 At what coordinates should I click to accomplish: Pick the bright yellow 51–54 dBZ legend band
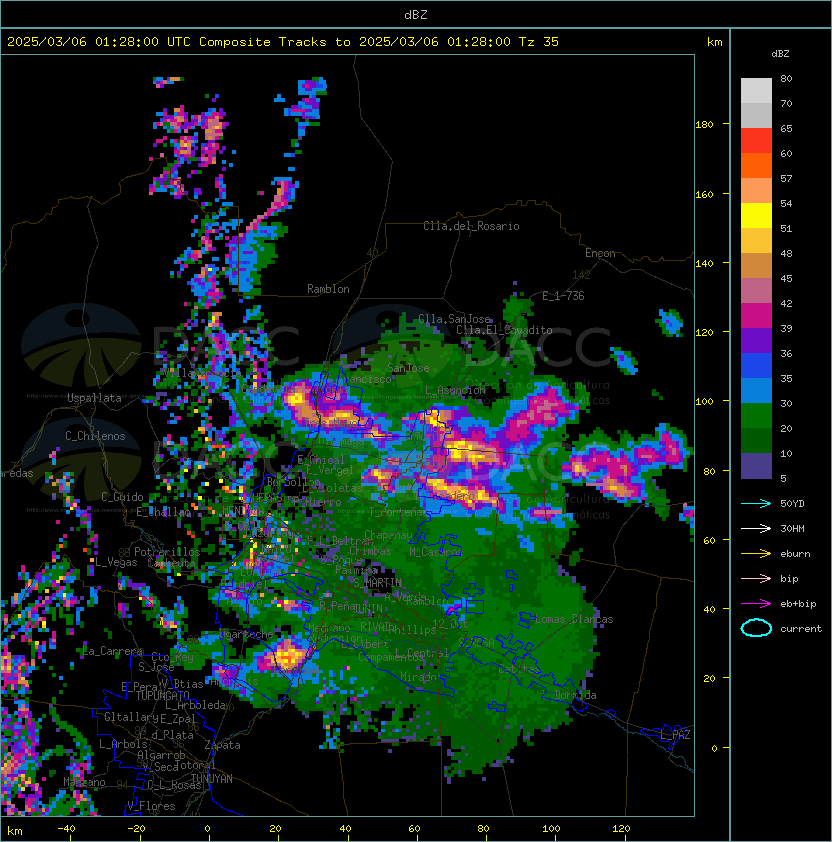(x=756, y=215)
